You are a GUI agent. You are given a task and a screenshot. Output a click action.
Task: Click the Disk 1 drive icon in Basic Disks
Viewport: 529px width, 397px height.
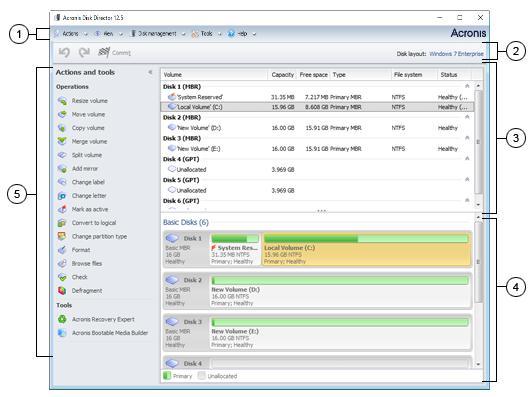point(172,238)
